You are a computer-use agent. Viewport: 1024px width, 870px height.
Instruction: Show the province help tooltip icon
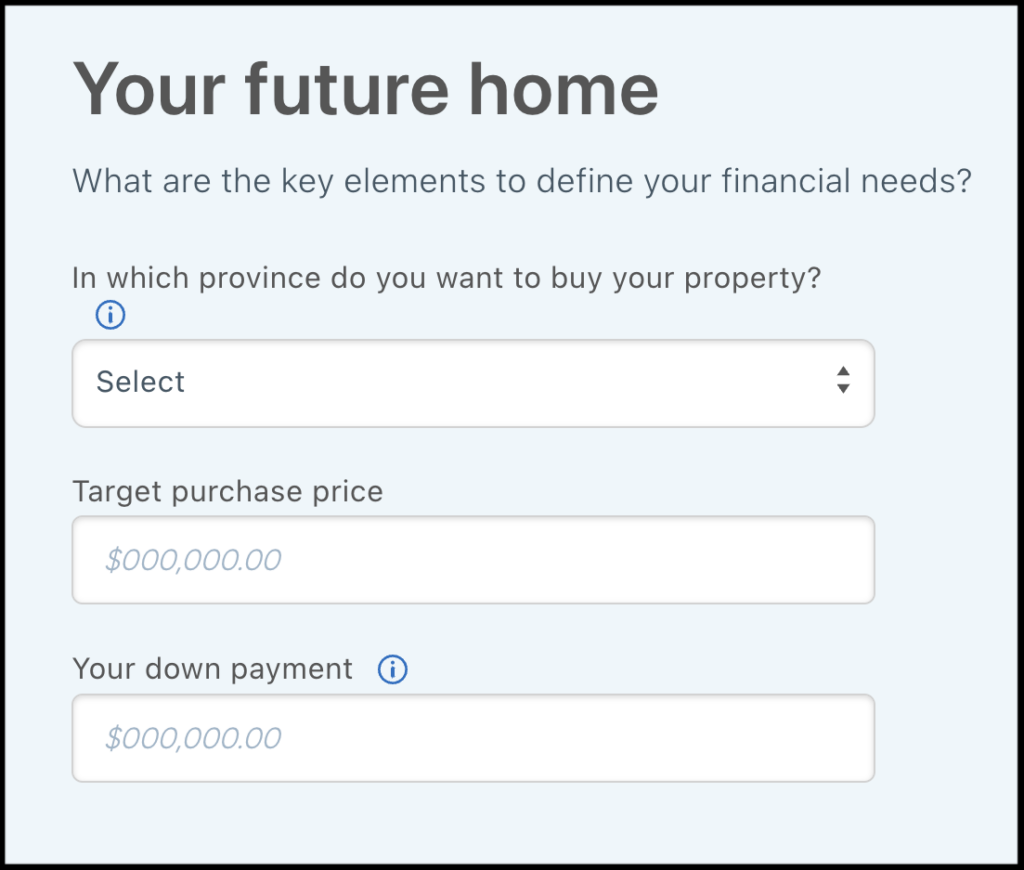(x=110, y=316)
